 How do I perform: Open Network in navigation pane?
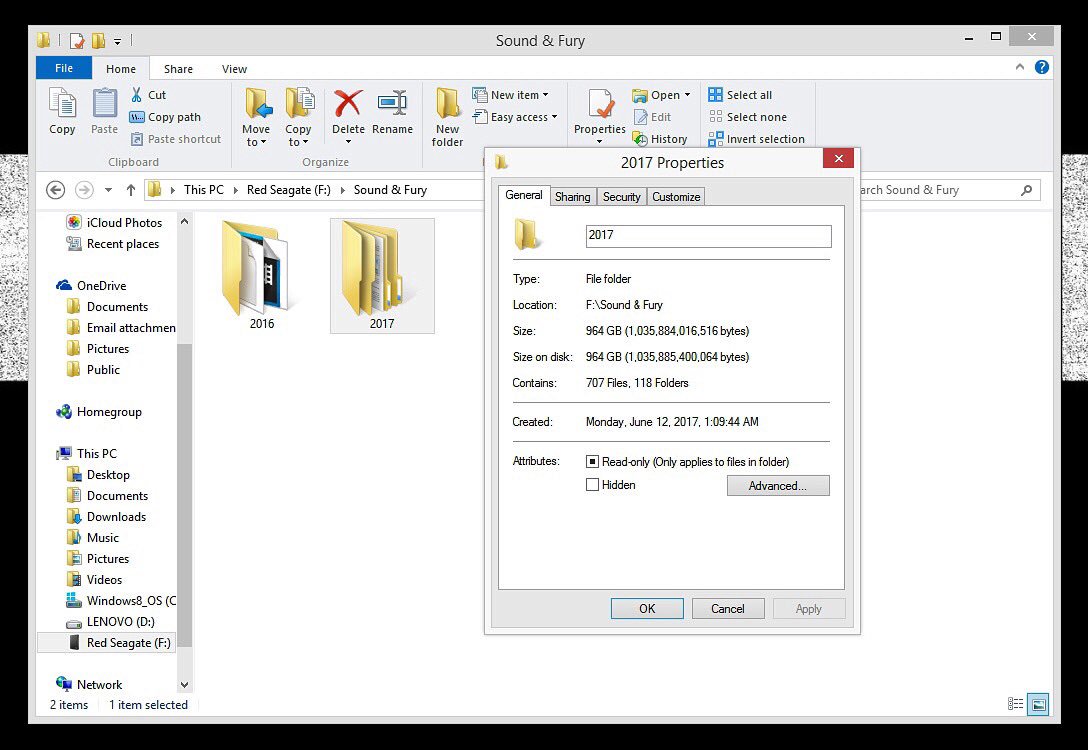89,684
